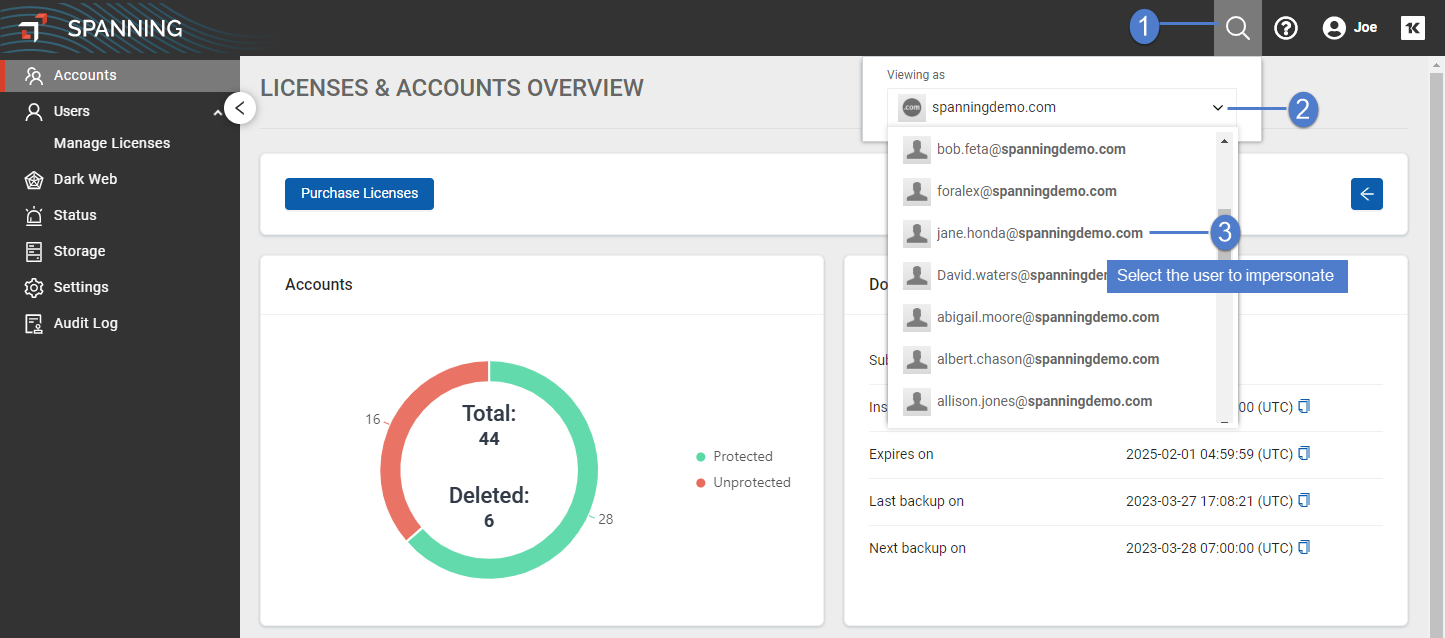Click the date "2023-03-27 17:08:21 (UTC)"

[x=1209, y=501]
